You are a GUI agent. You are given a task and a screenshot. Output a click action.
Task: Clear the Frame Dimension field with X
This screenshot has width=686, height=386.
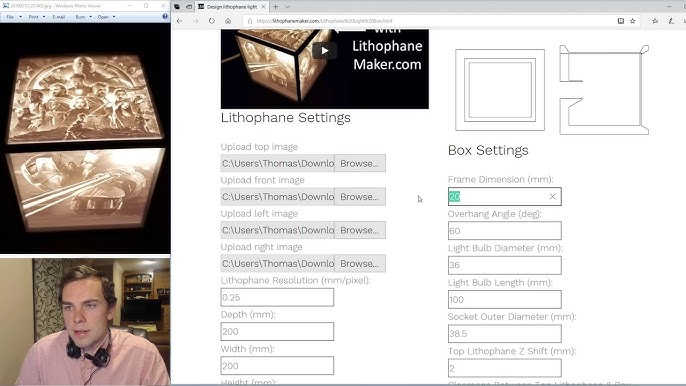553,197
